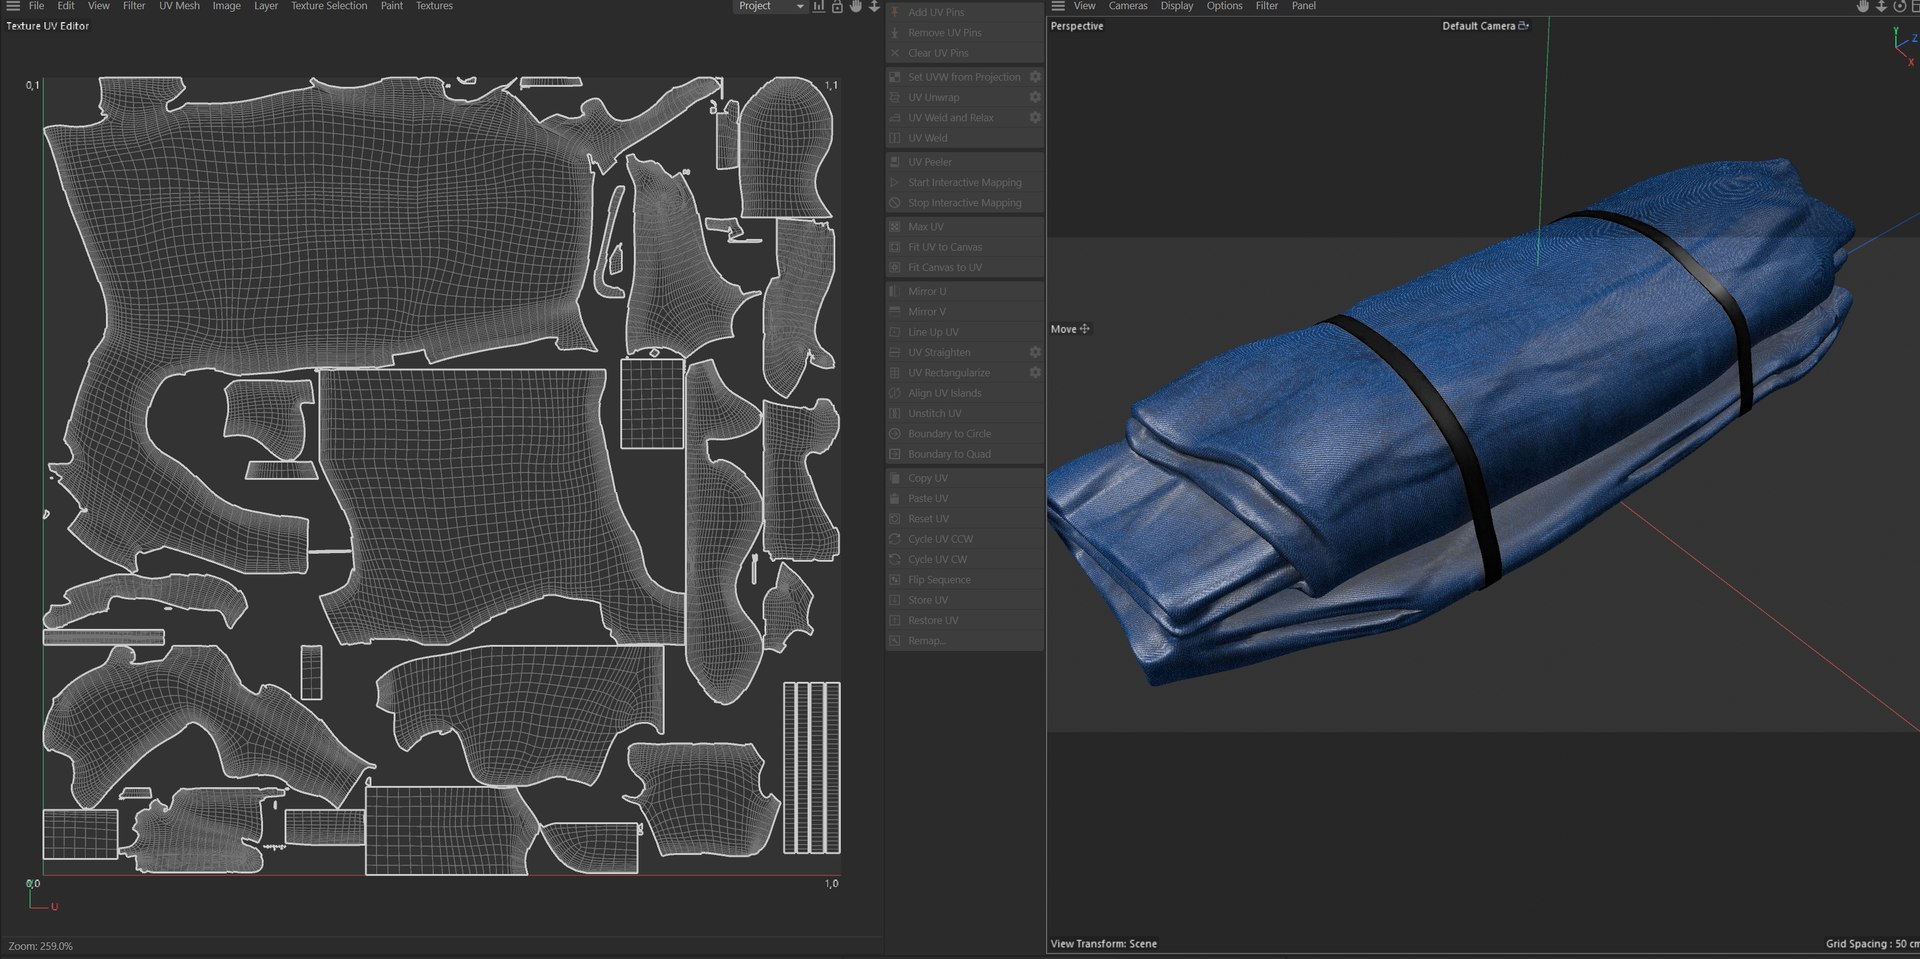This screenshot has height=959, width=1920.
Task: Click Mirror U command
Action: pyautogui.click(x=965, y=292)
